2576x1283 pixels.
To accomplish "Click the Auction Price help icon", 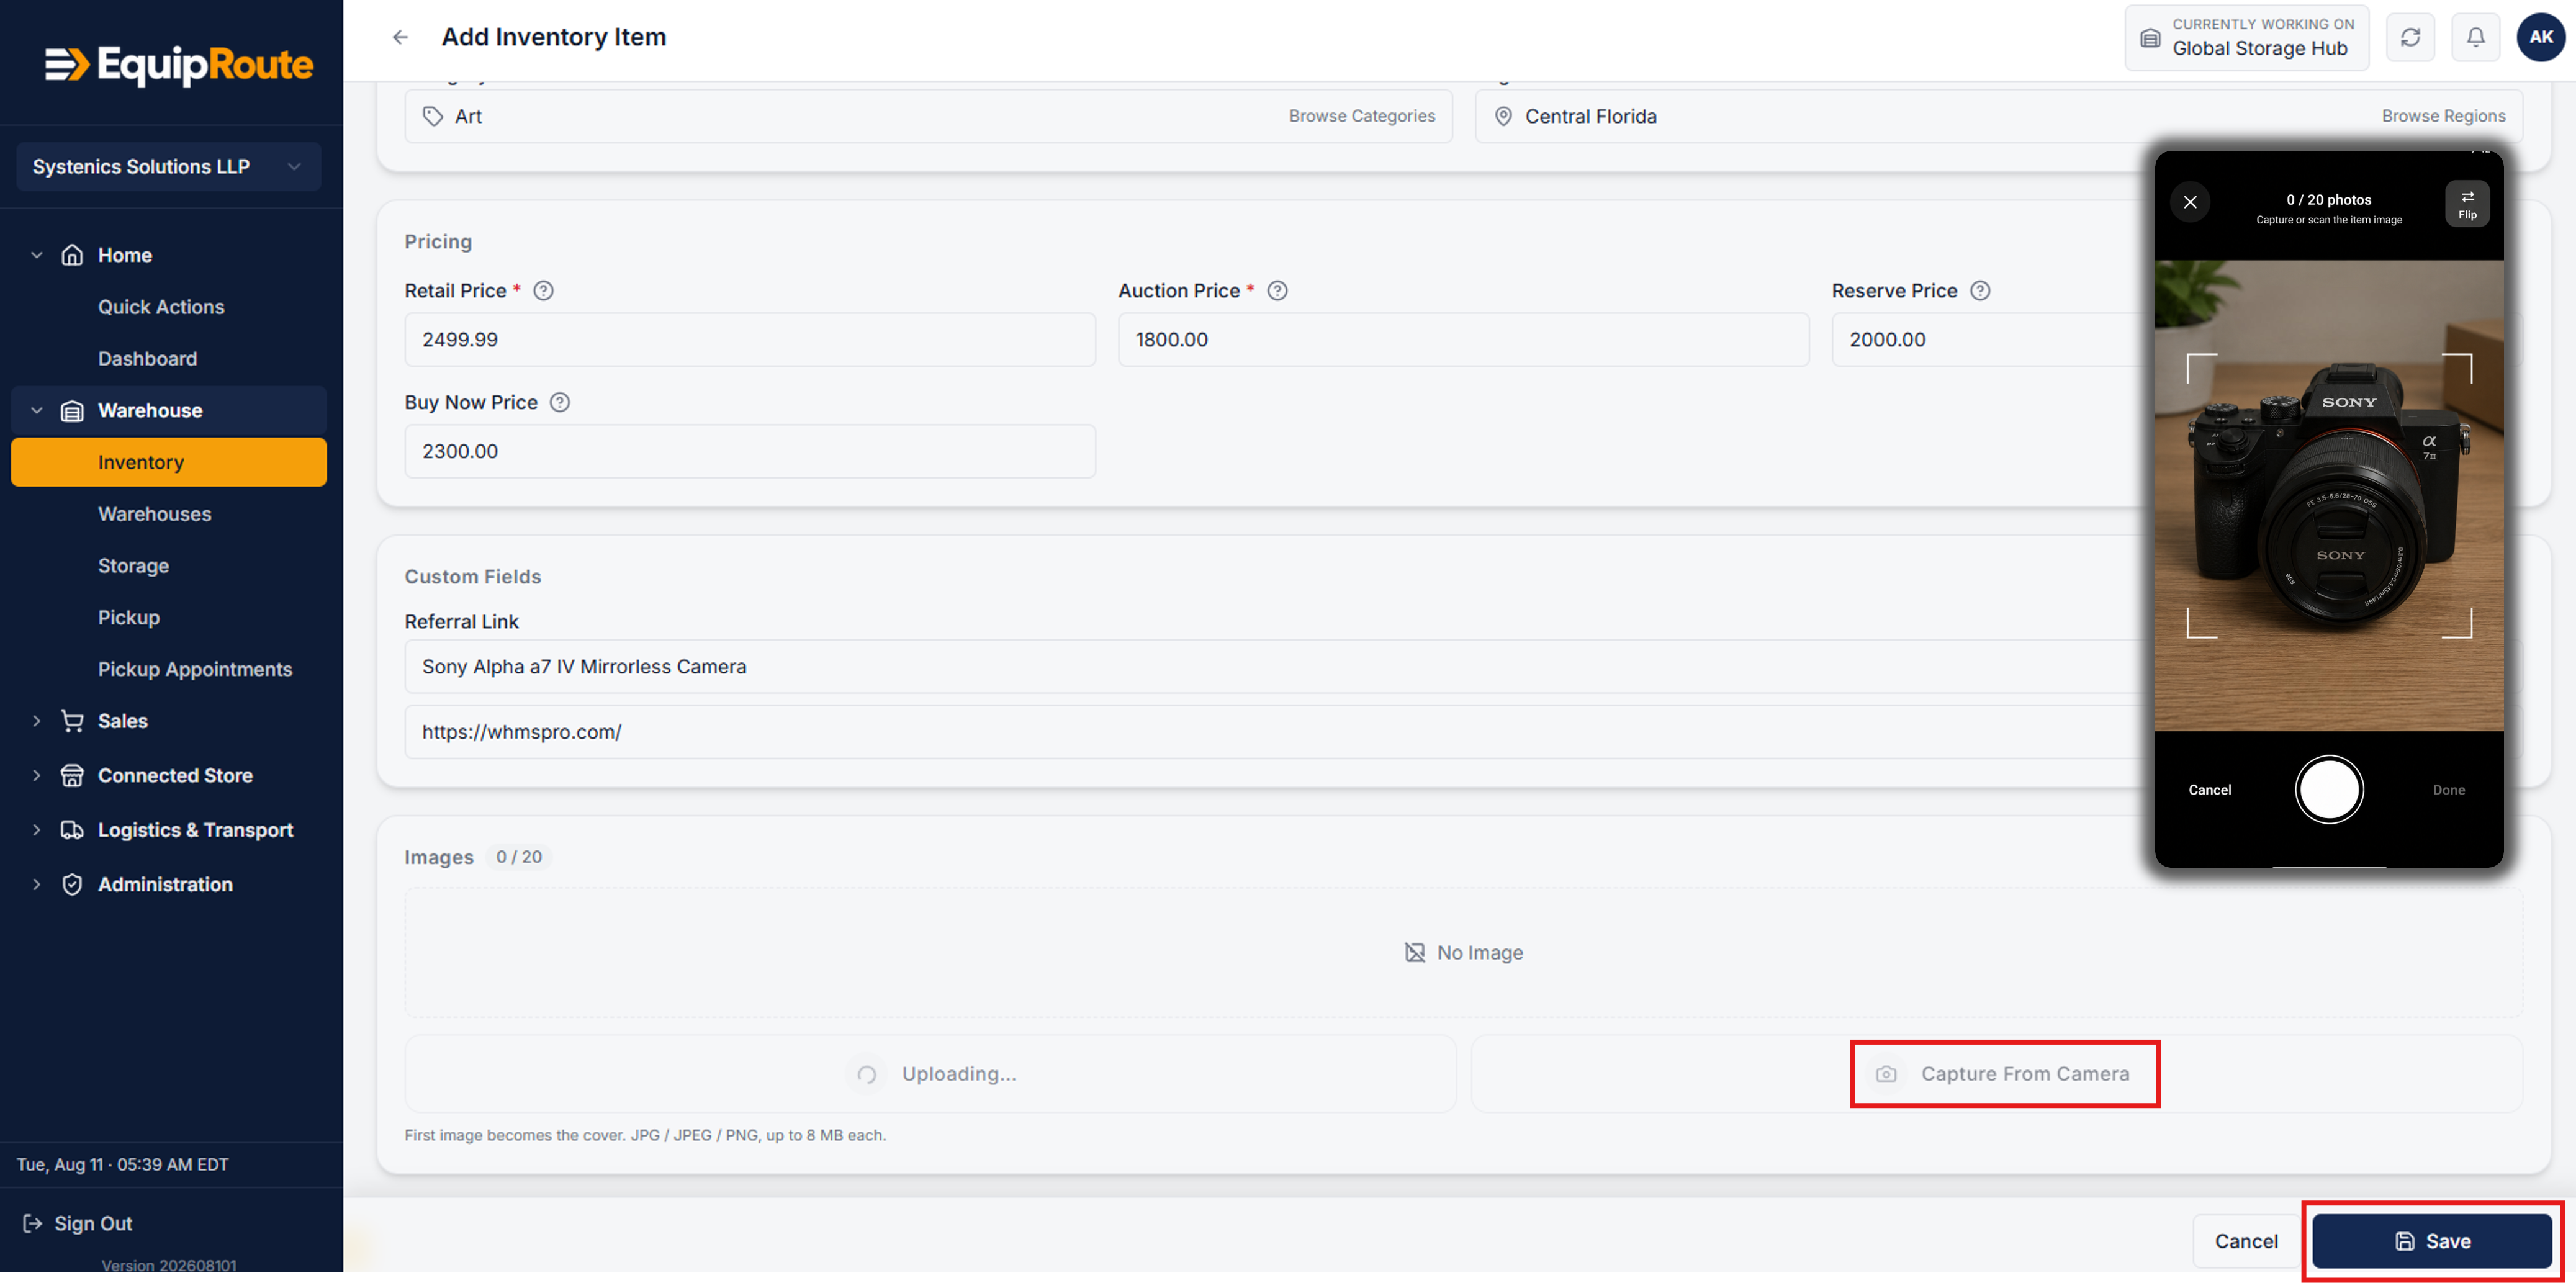I will click(1277, 290).
